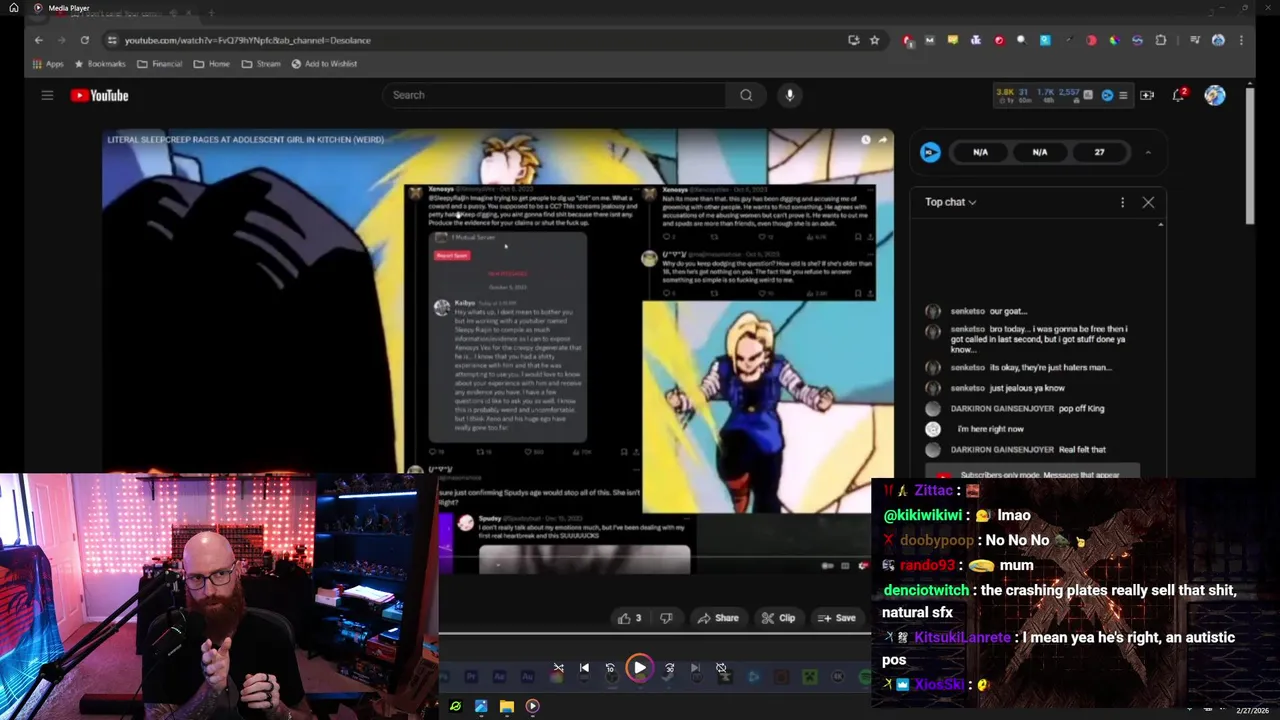The image size is (1280, 720).
Task: Reload the YouTube page
Action: 84,40
